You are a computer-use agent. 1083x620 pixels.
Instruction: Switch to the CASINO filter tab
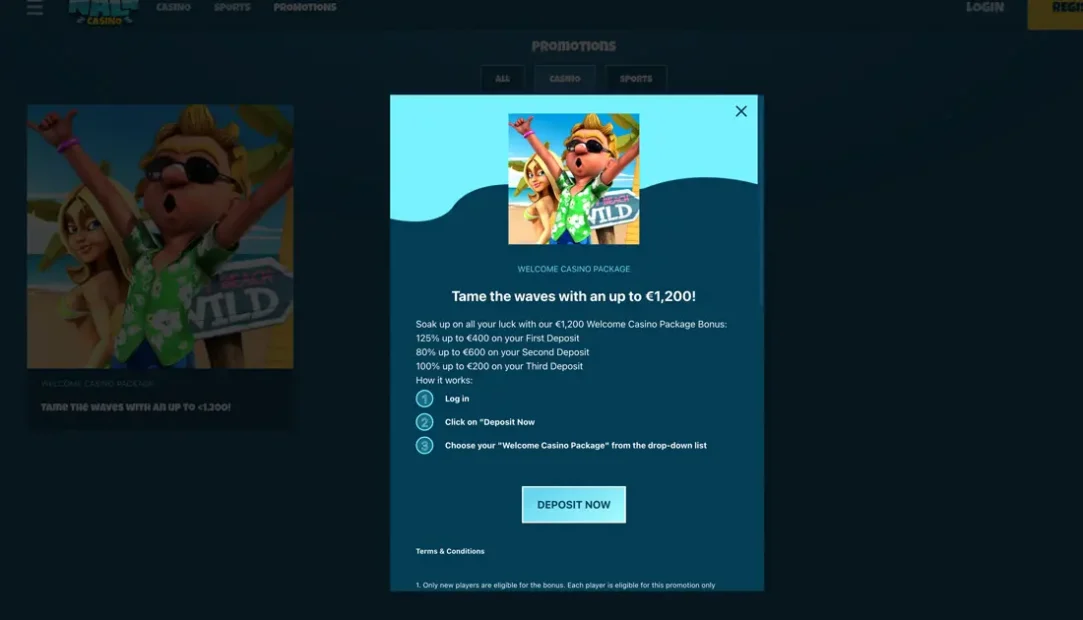click(x=565, y=78)
